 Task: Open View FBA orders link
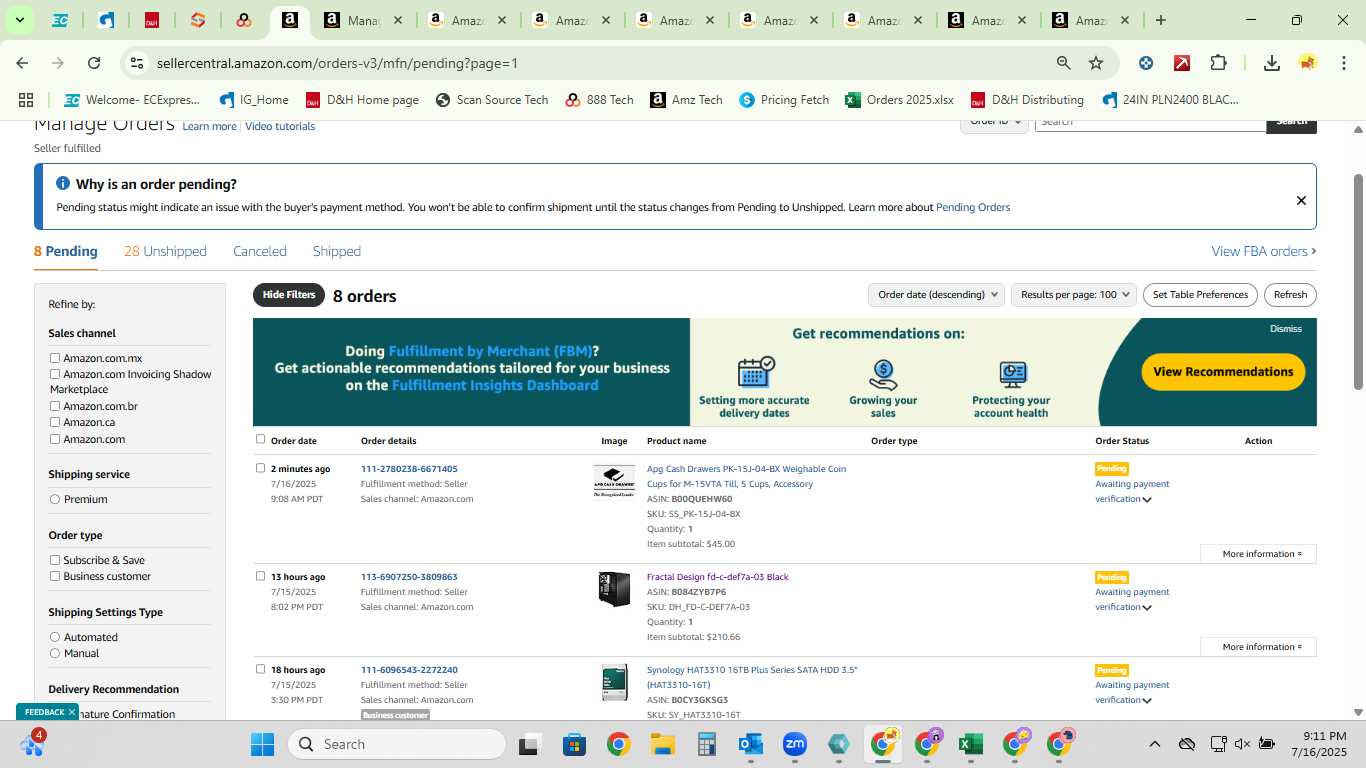(x=1264, y=251)
